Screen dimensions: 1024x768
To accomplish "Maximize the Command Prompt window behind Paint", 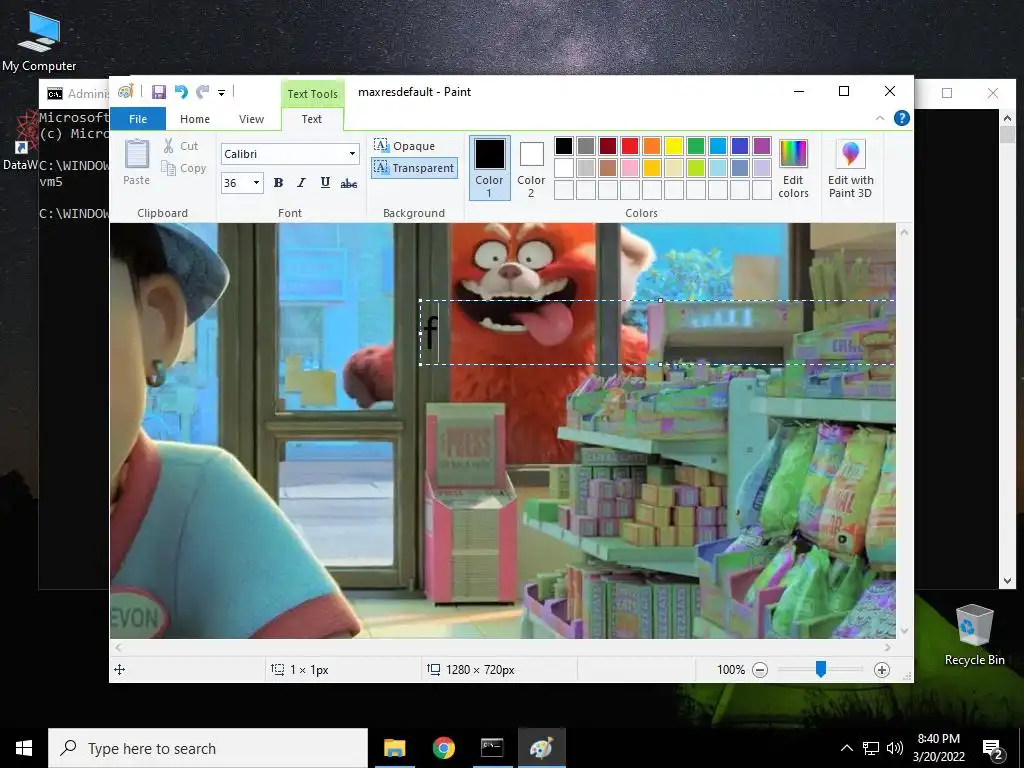I will click(947, 93).
